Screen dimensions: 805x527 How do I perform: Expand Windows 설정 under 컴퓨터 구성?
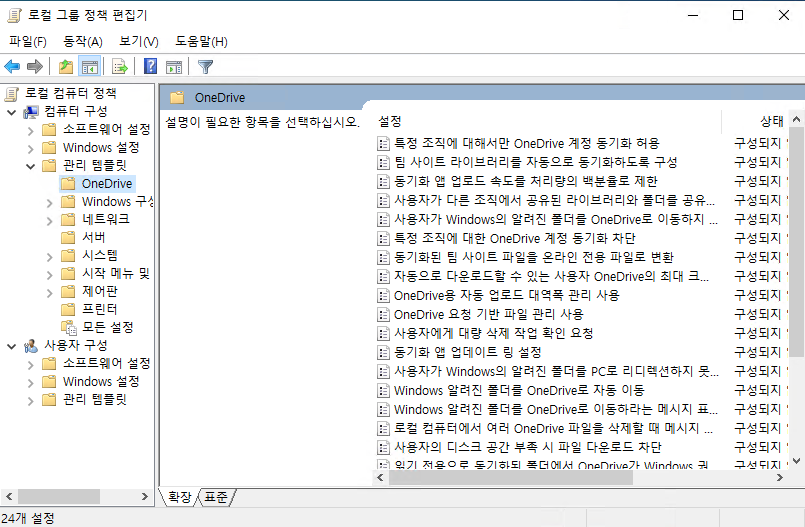coord(30,149)
